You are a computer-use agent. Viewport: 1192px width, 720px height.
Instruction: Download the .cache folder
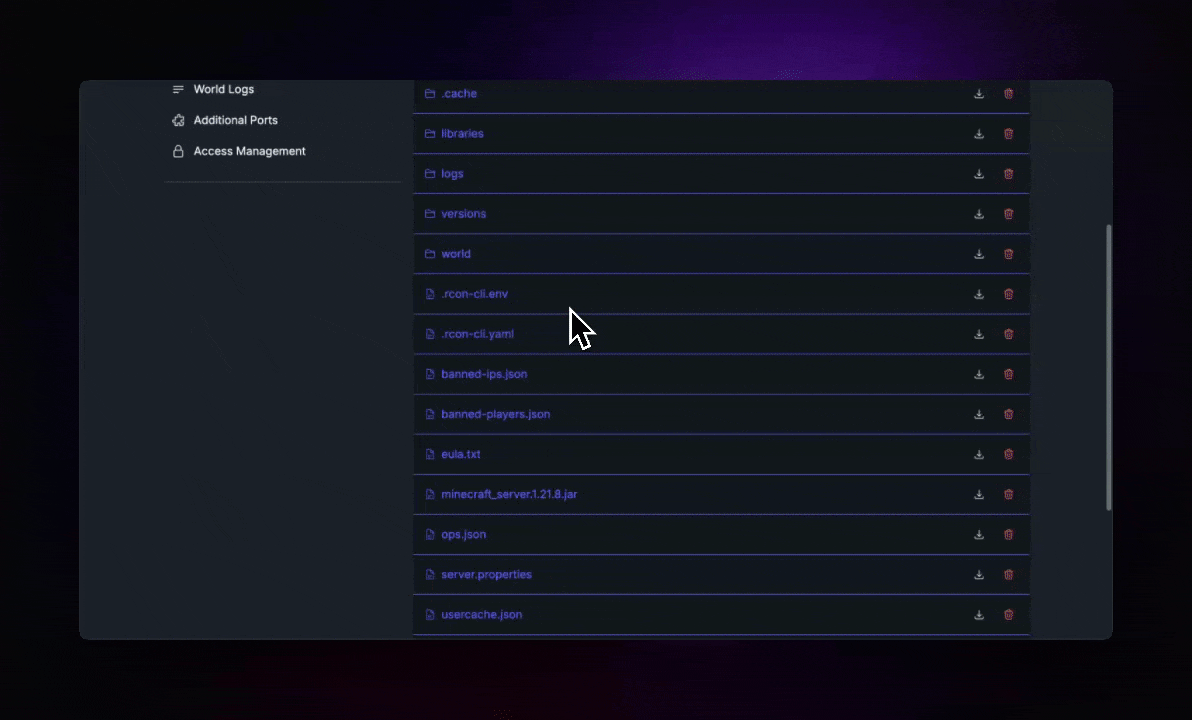pyautogui.click(x=979, y=94)
